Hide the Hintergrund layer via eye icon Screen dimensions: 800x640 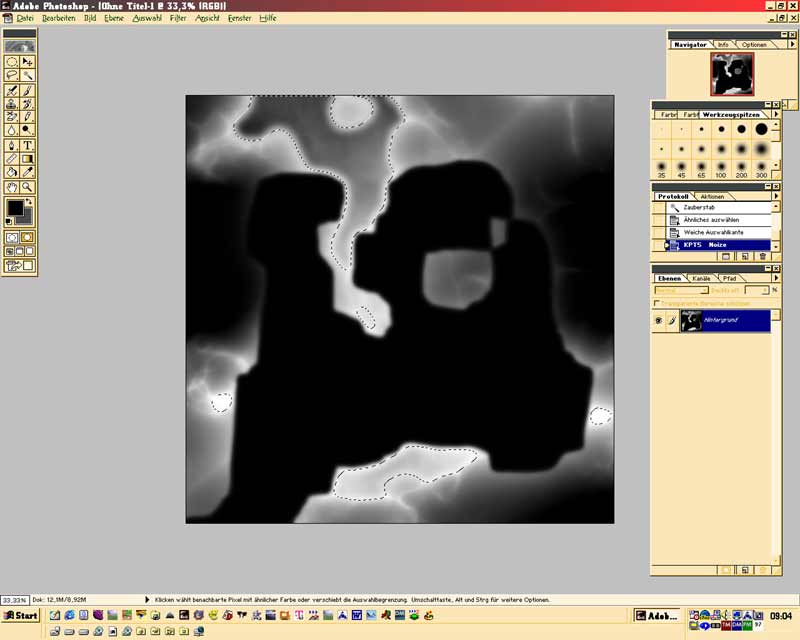pos(658,321)
